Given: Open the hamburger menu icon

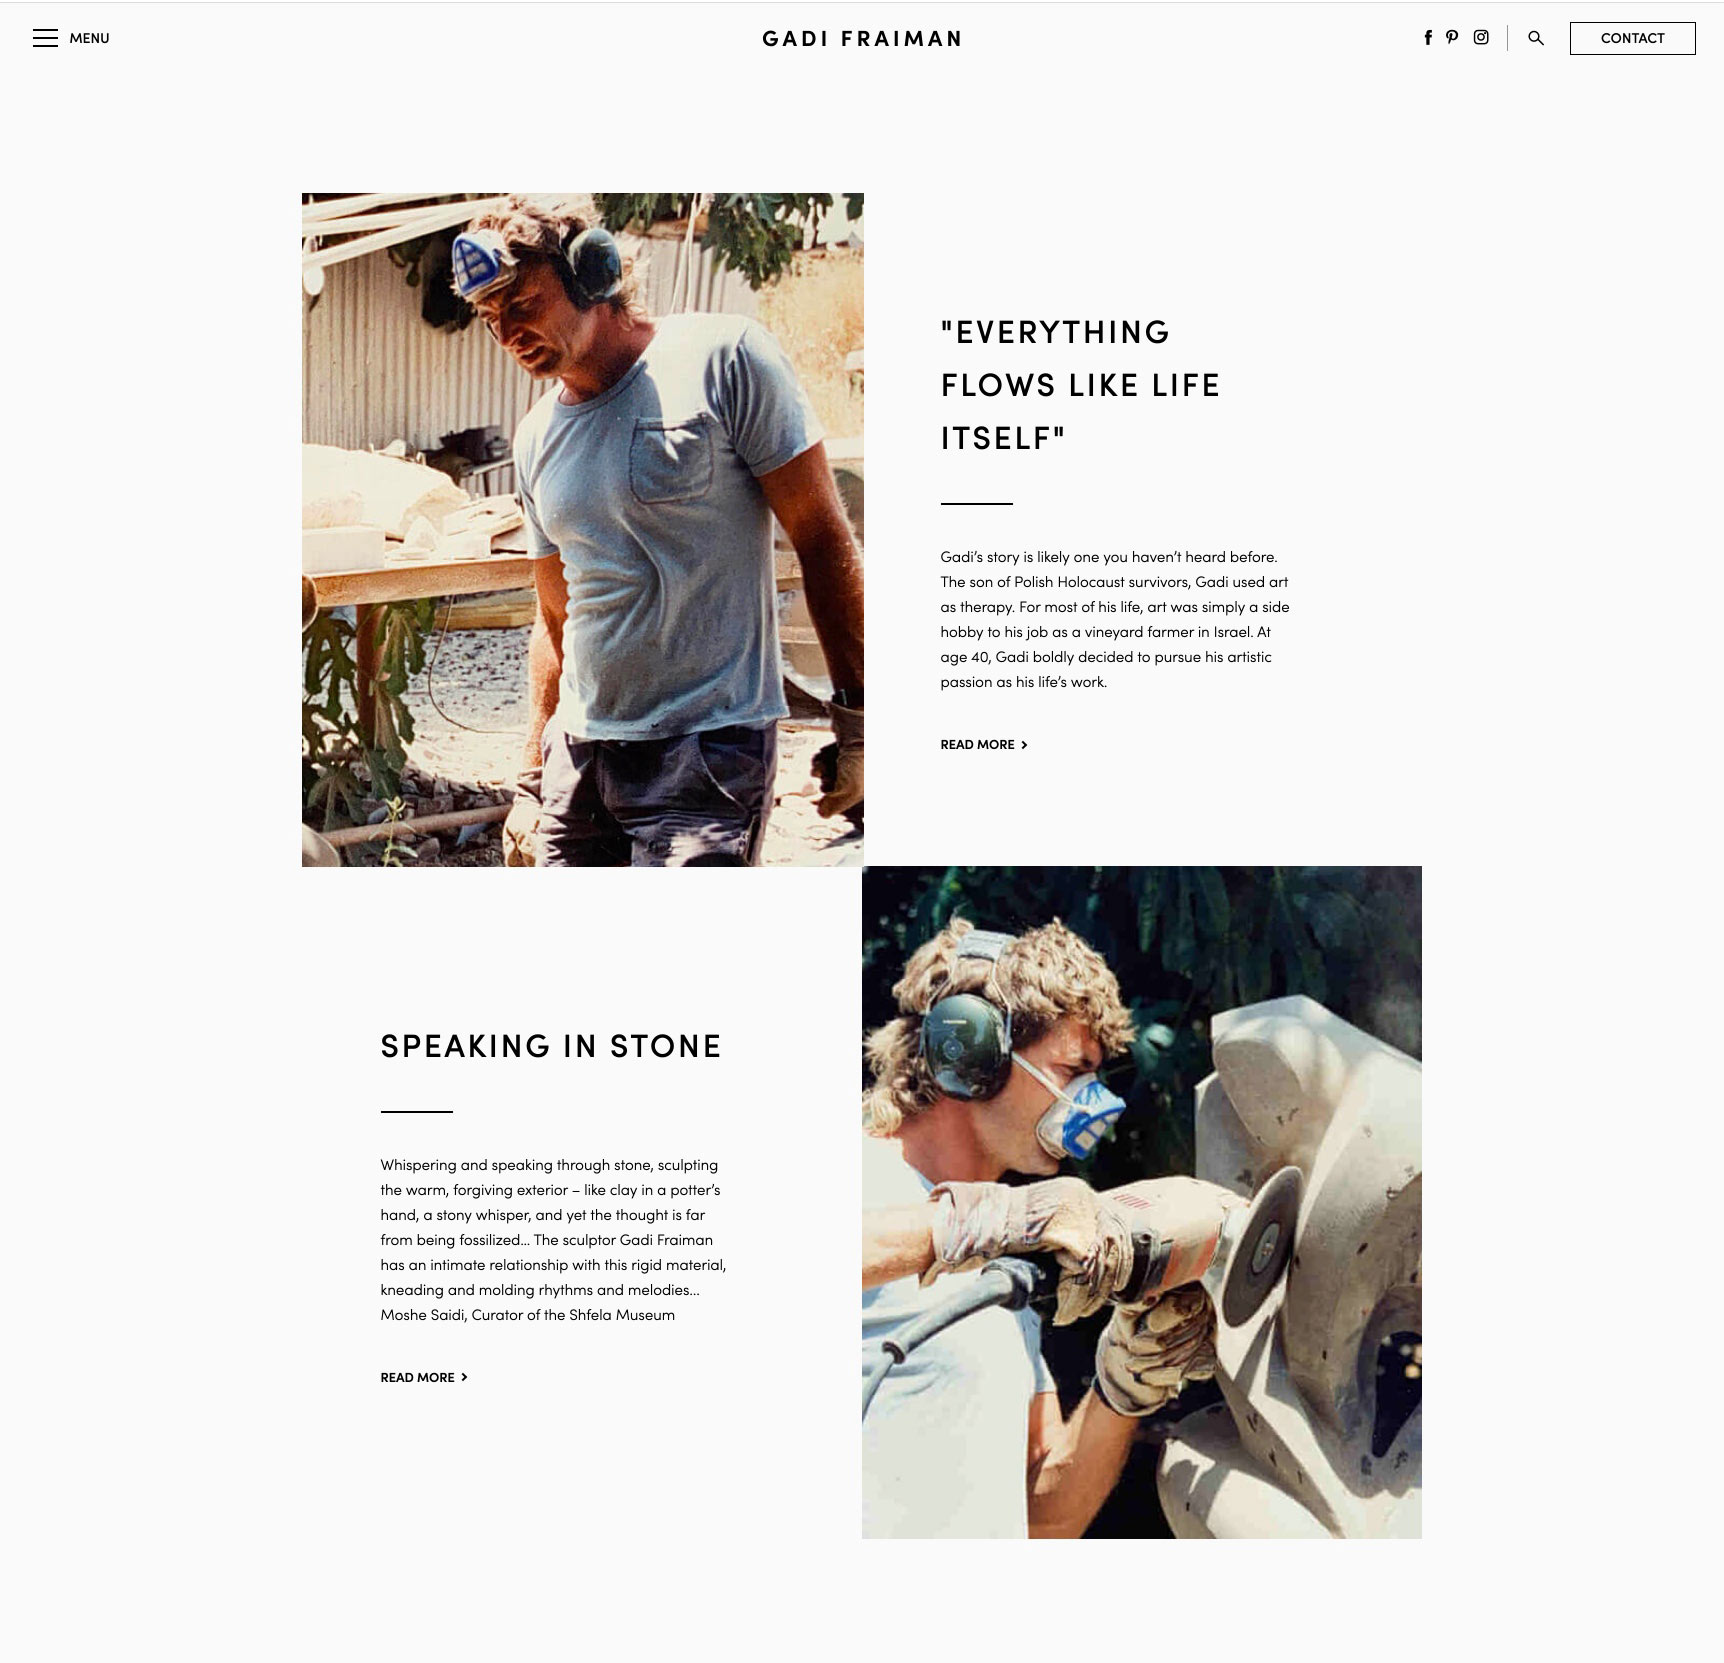Looking at the screenshot, I should pyautogui.click(x=45, y=38).
